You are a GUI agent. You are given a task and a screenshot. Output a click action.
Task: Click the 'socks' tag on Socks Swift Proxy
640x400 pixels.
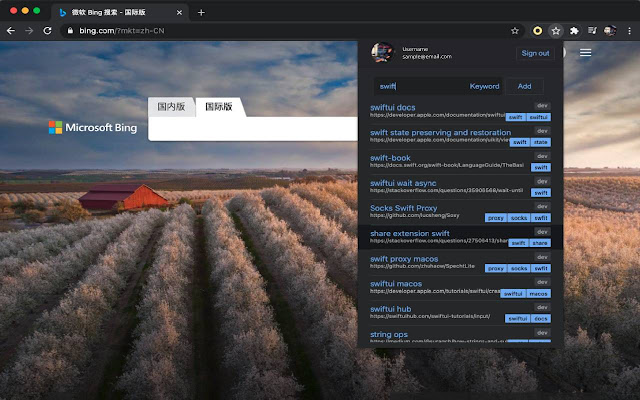519,218
